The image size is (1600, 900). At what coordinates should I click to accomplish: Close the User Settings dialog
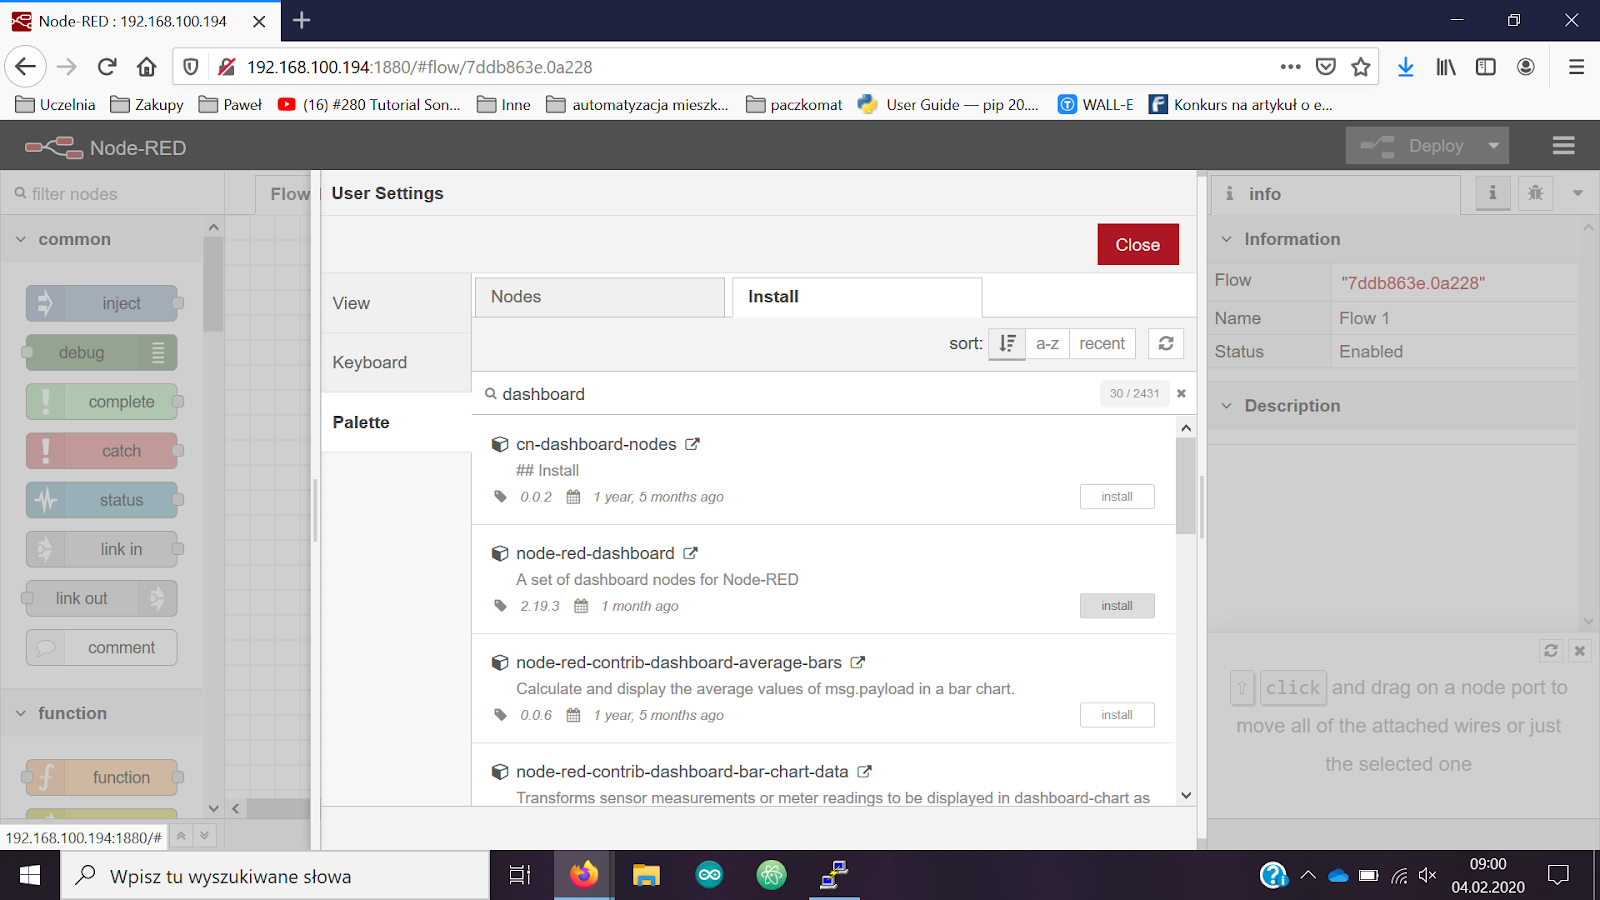pos(1138,244)
